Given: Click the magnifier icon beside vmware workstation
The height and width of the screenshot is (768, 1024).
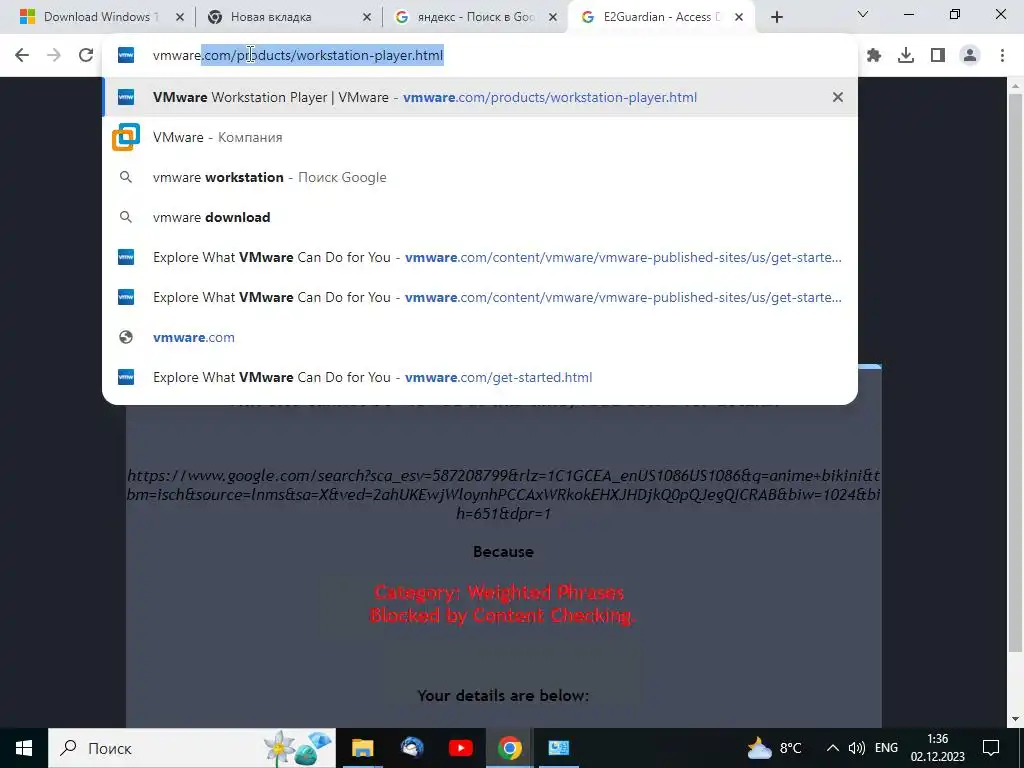Looking at the screenshot, I should [126, 177].
